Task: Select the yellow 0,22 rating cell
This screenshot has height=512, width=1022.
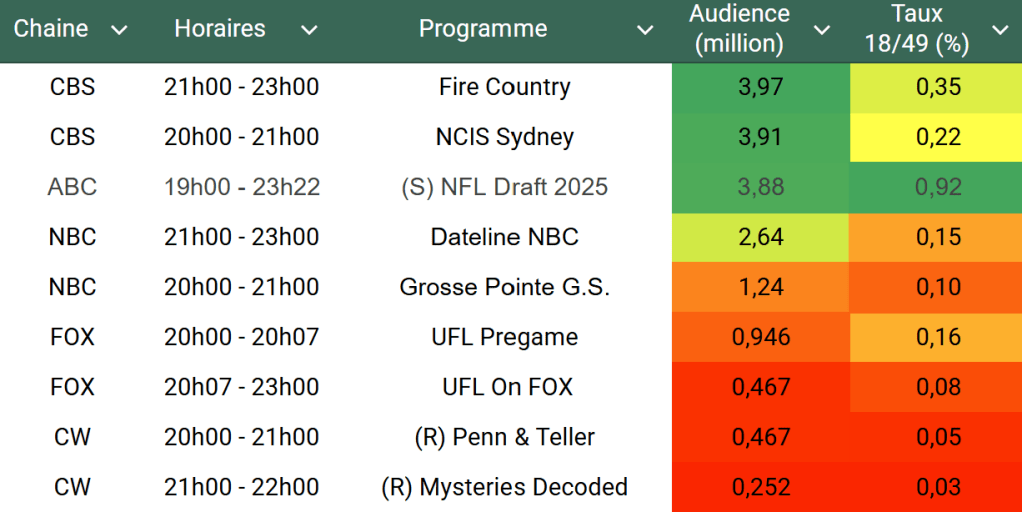Action: point(938,137)
